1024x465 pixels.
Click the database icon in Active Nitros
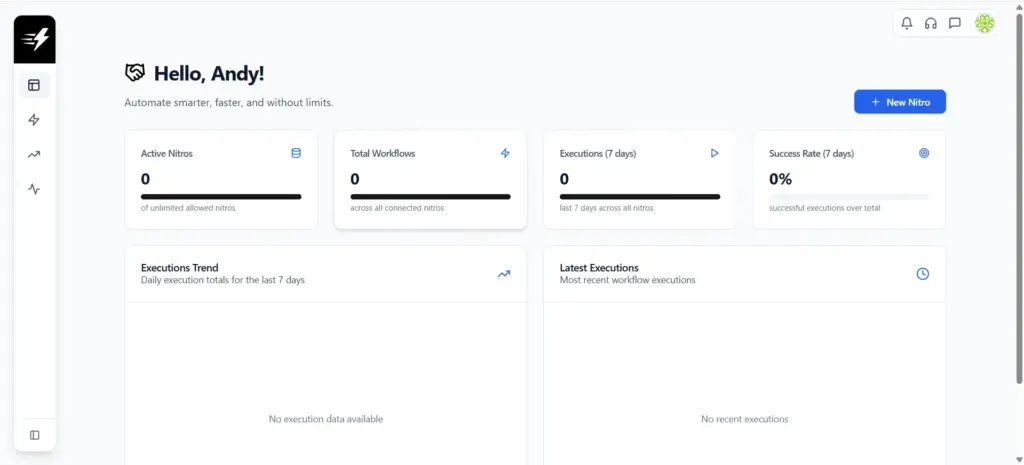[x=296, y=153]
